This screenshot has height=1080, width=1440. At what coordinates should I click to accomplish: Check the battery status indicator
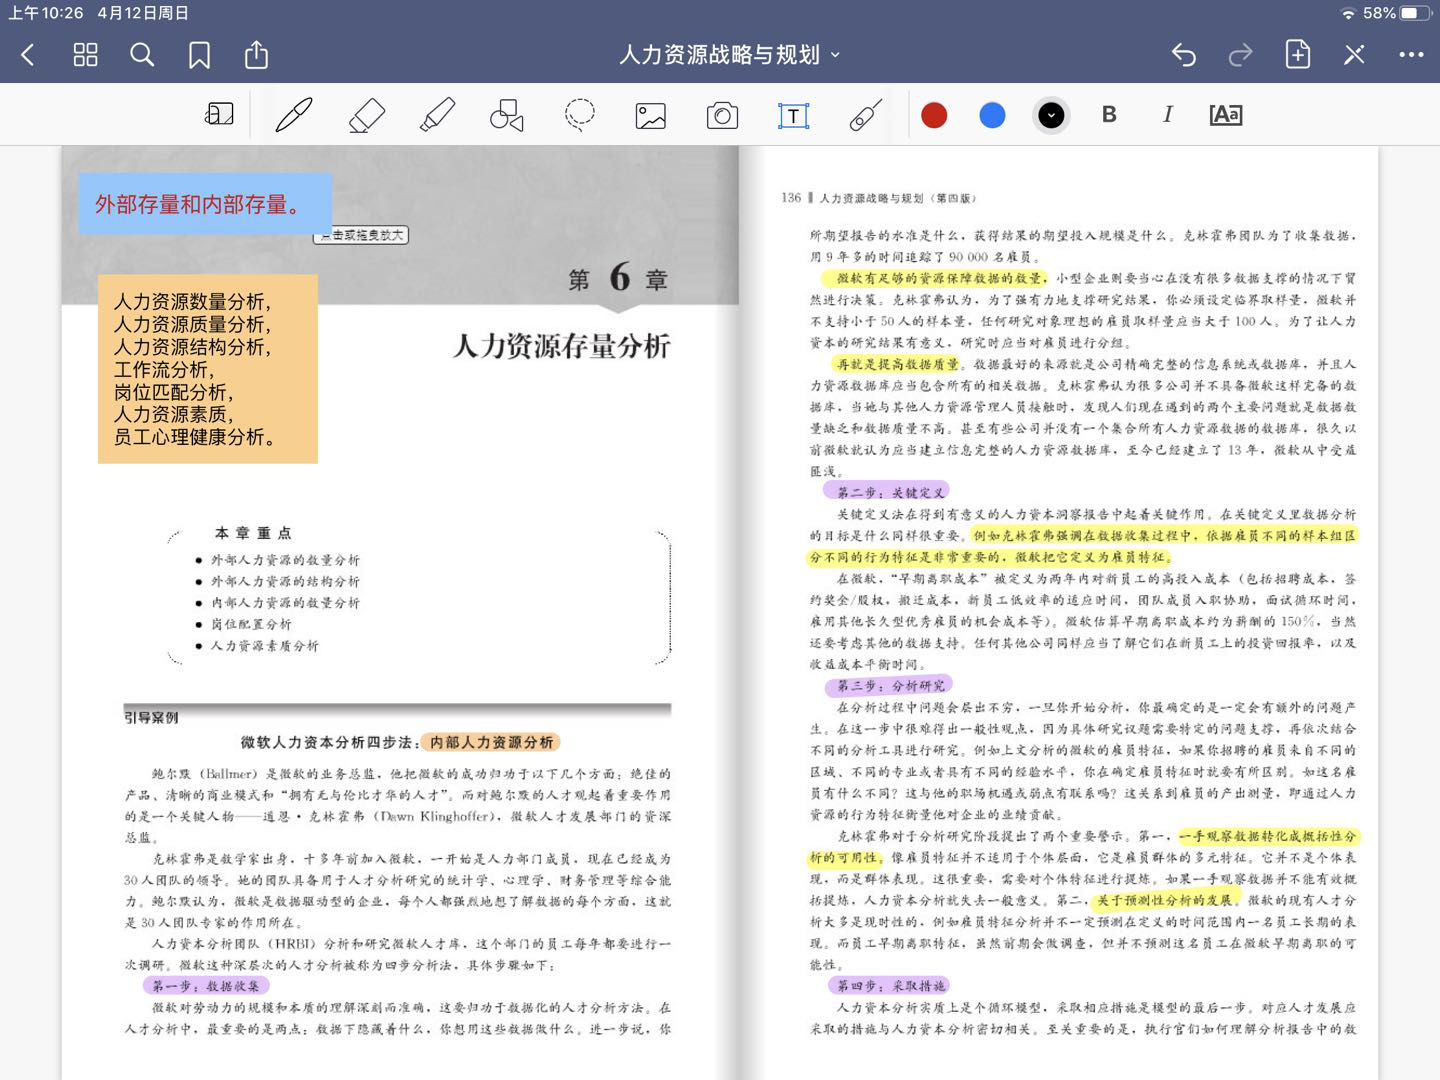pyautogui.click(x=1415, y=13)
